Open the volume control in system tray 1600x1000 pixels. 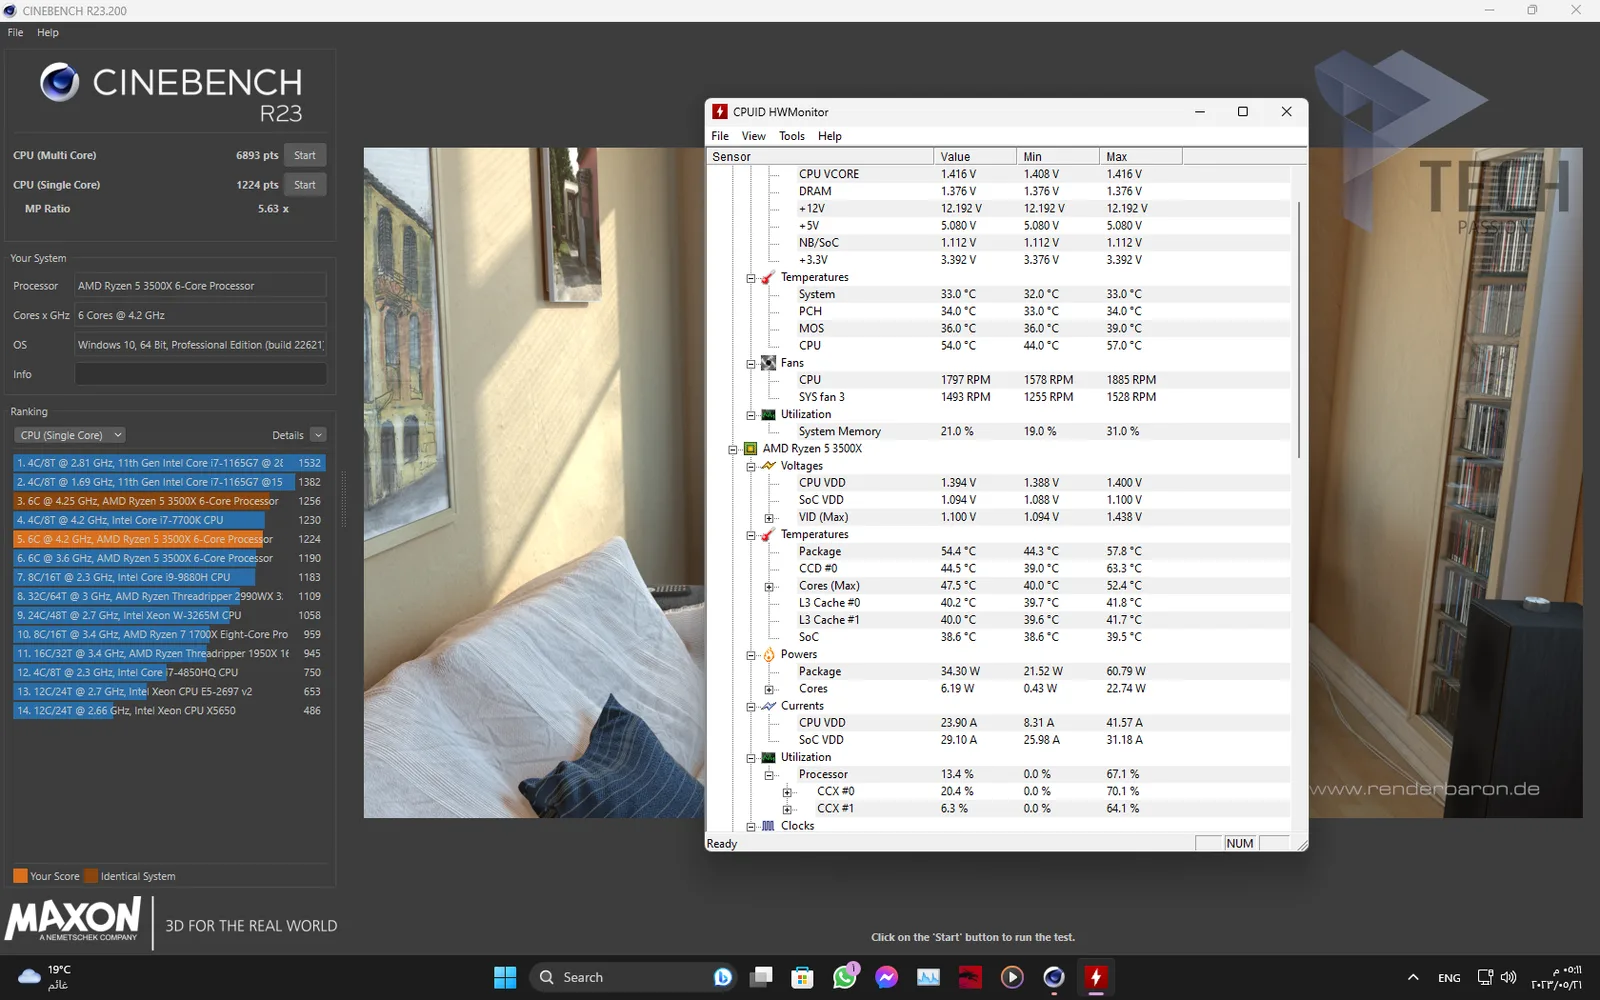click(1508, 977)
